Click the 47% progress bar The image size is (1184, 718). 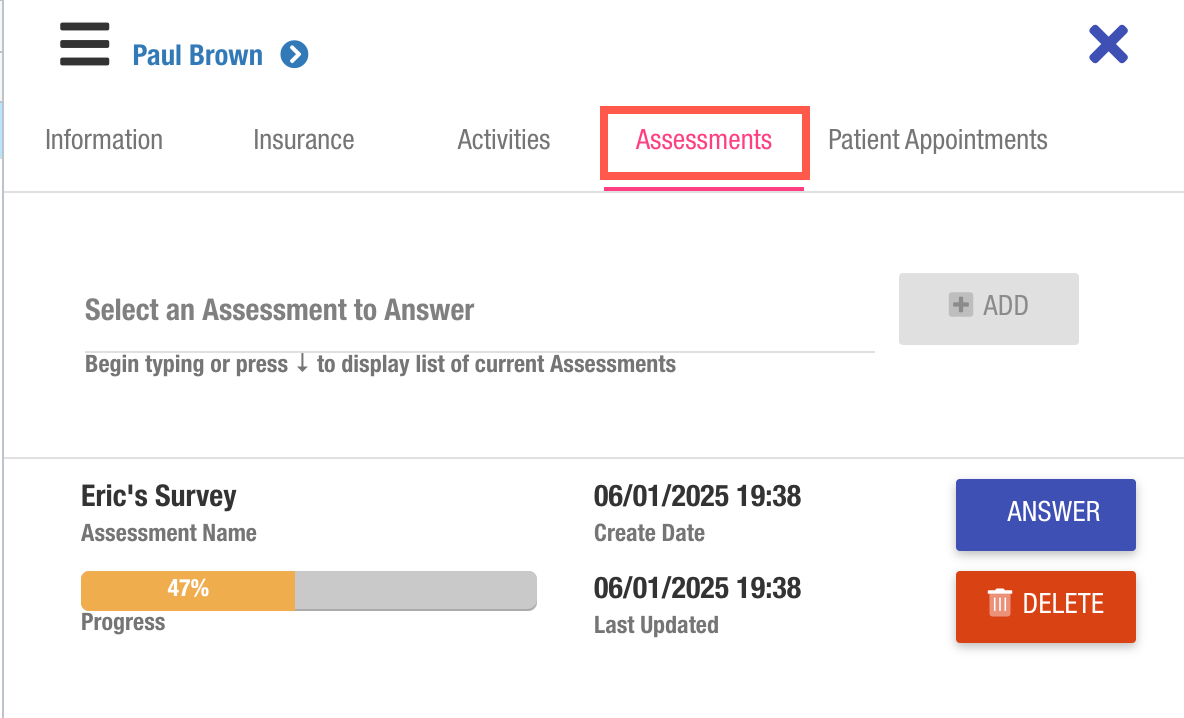click(x=308, y=590)
